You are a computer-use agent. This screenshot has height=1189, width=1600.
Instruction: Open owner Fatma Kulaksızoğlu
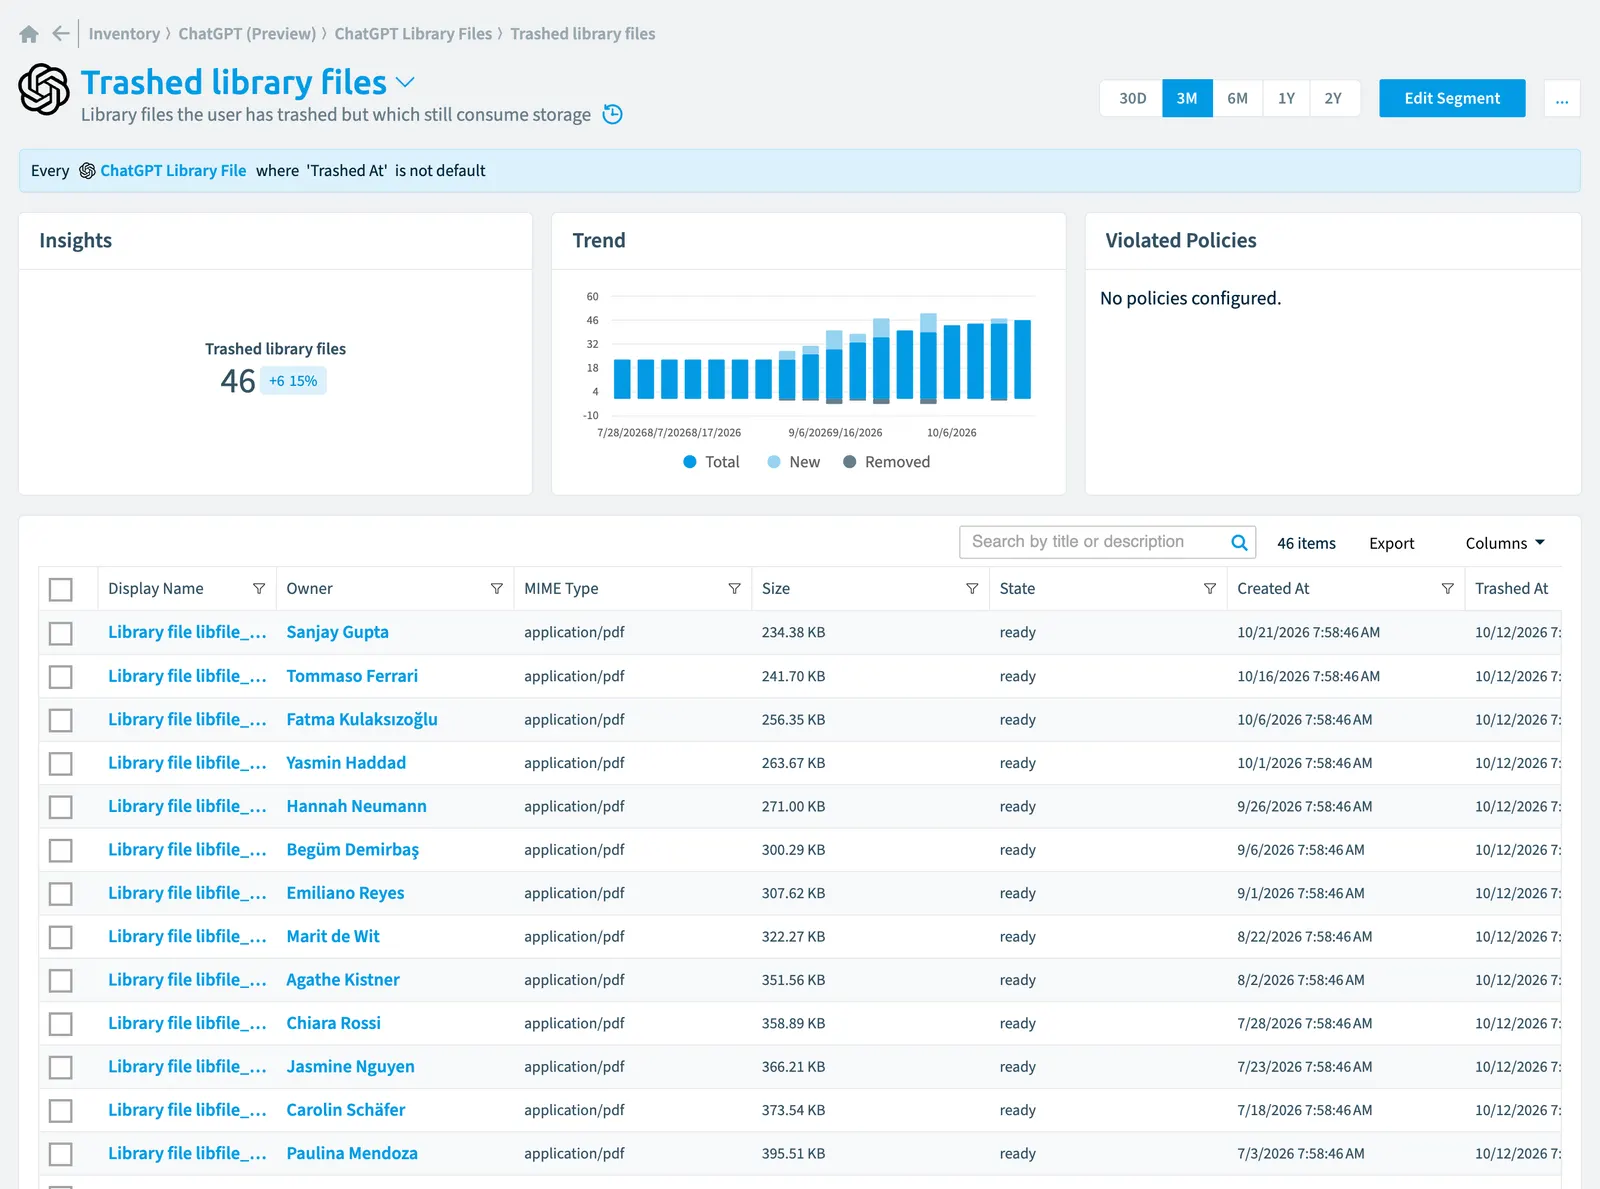(x=362, y=720)
